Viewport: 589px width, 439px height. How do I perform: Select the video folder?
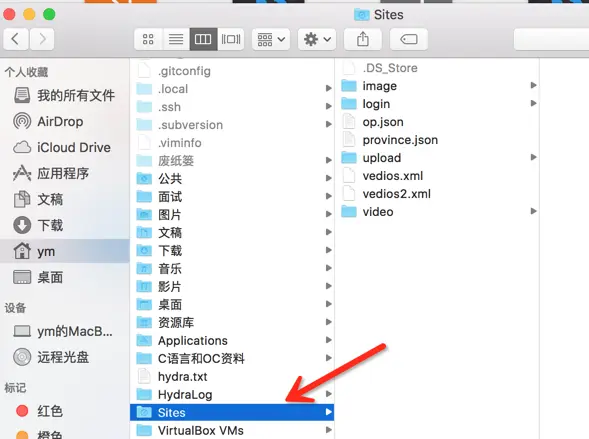pyautogui.click(x=437, y=212)
